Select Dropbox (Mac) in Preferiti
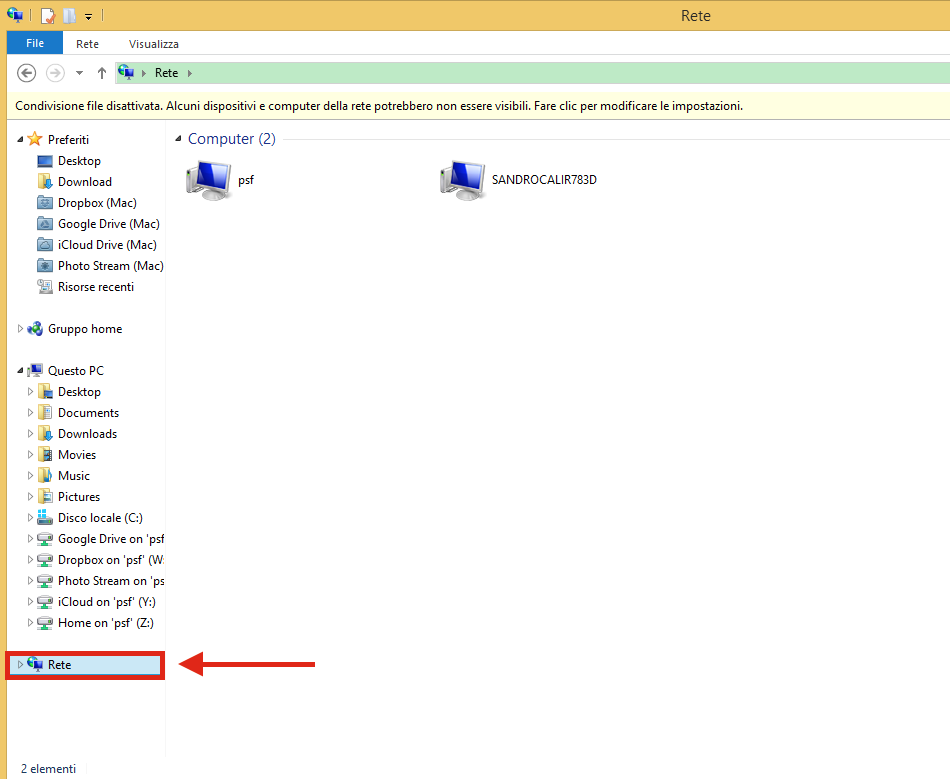The height and width of the screenshot is (779, 950). click(97, 203)
